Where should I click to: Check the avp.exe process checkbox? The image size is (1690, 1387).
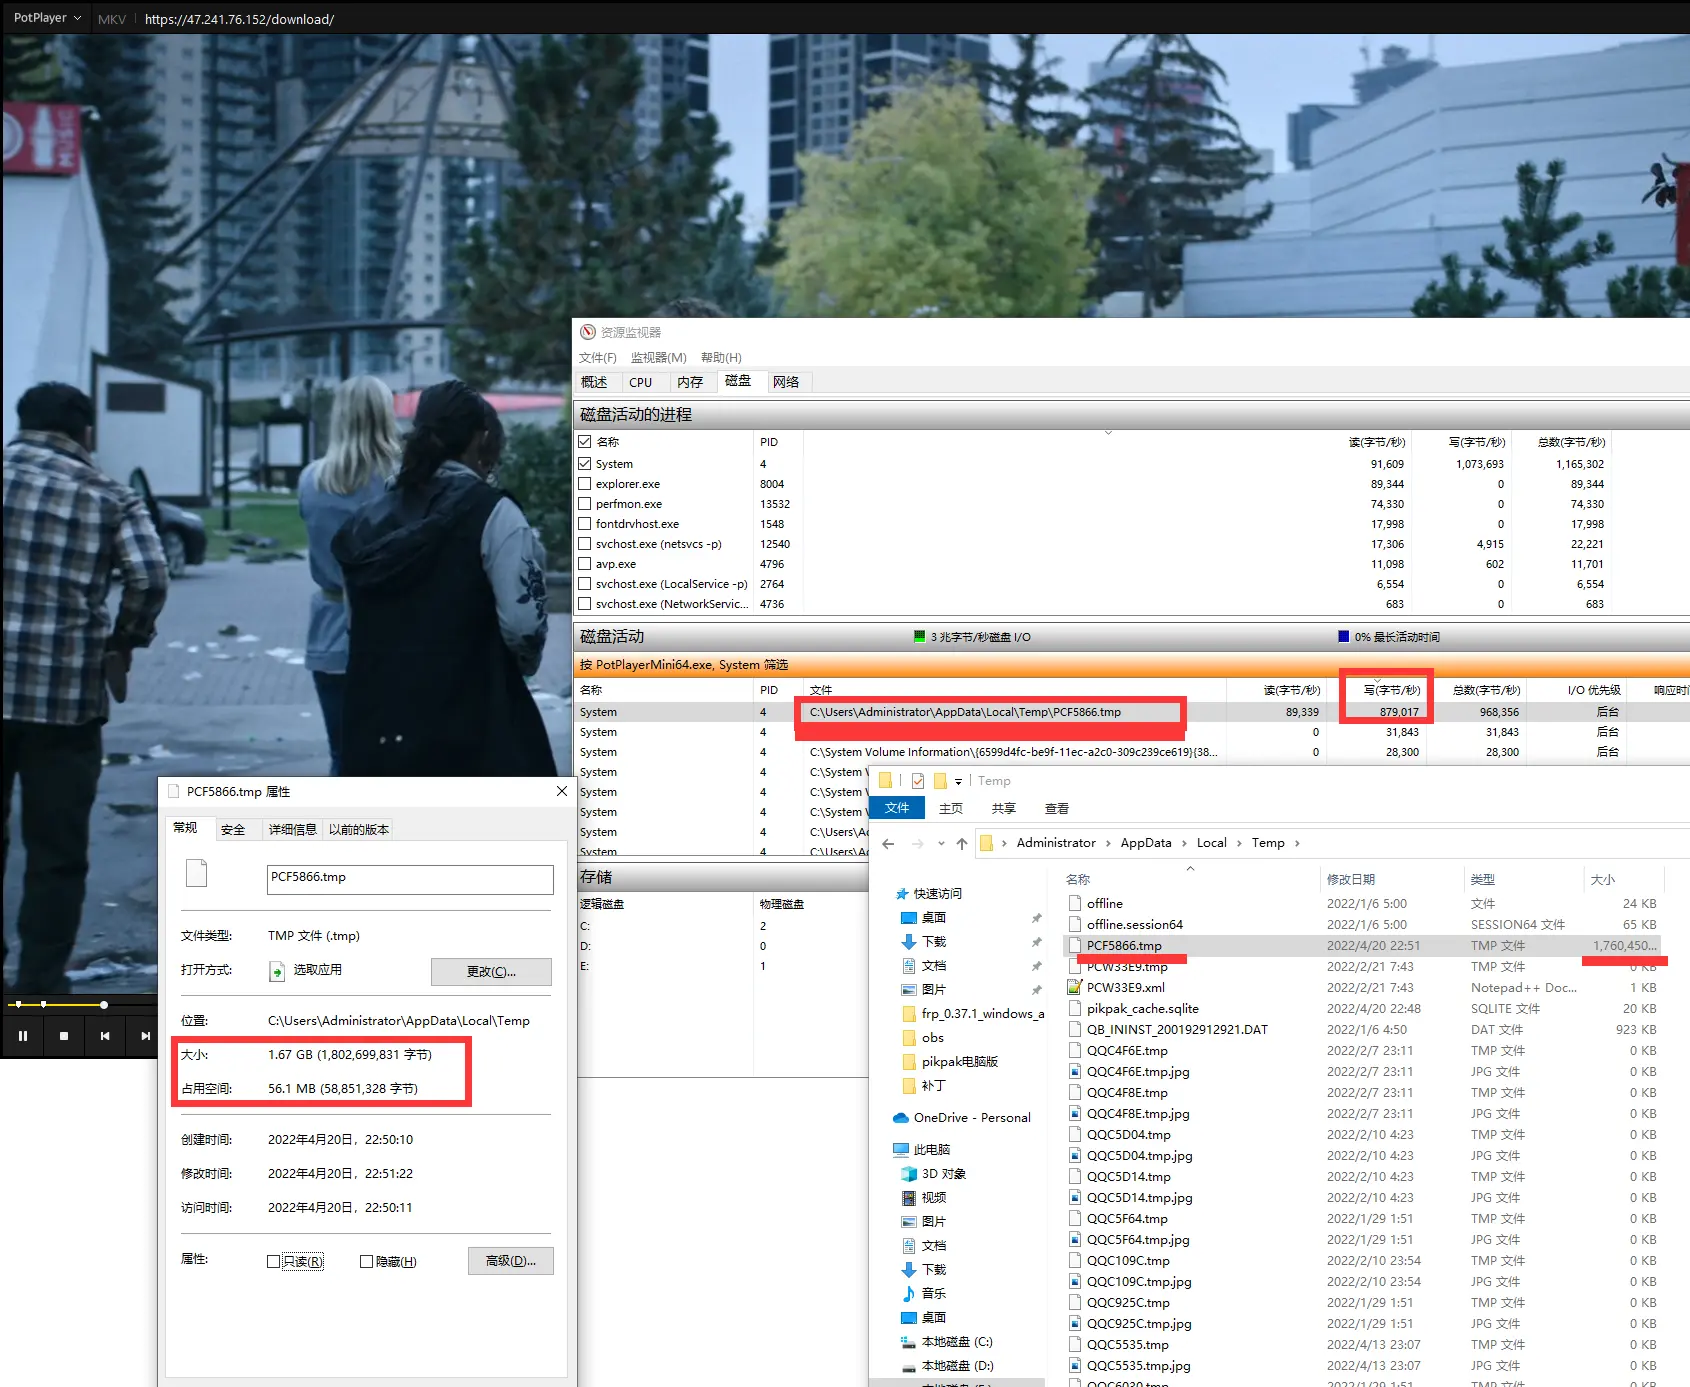(585, 564)
